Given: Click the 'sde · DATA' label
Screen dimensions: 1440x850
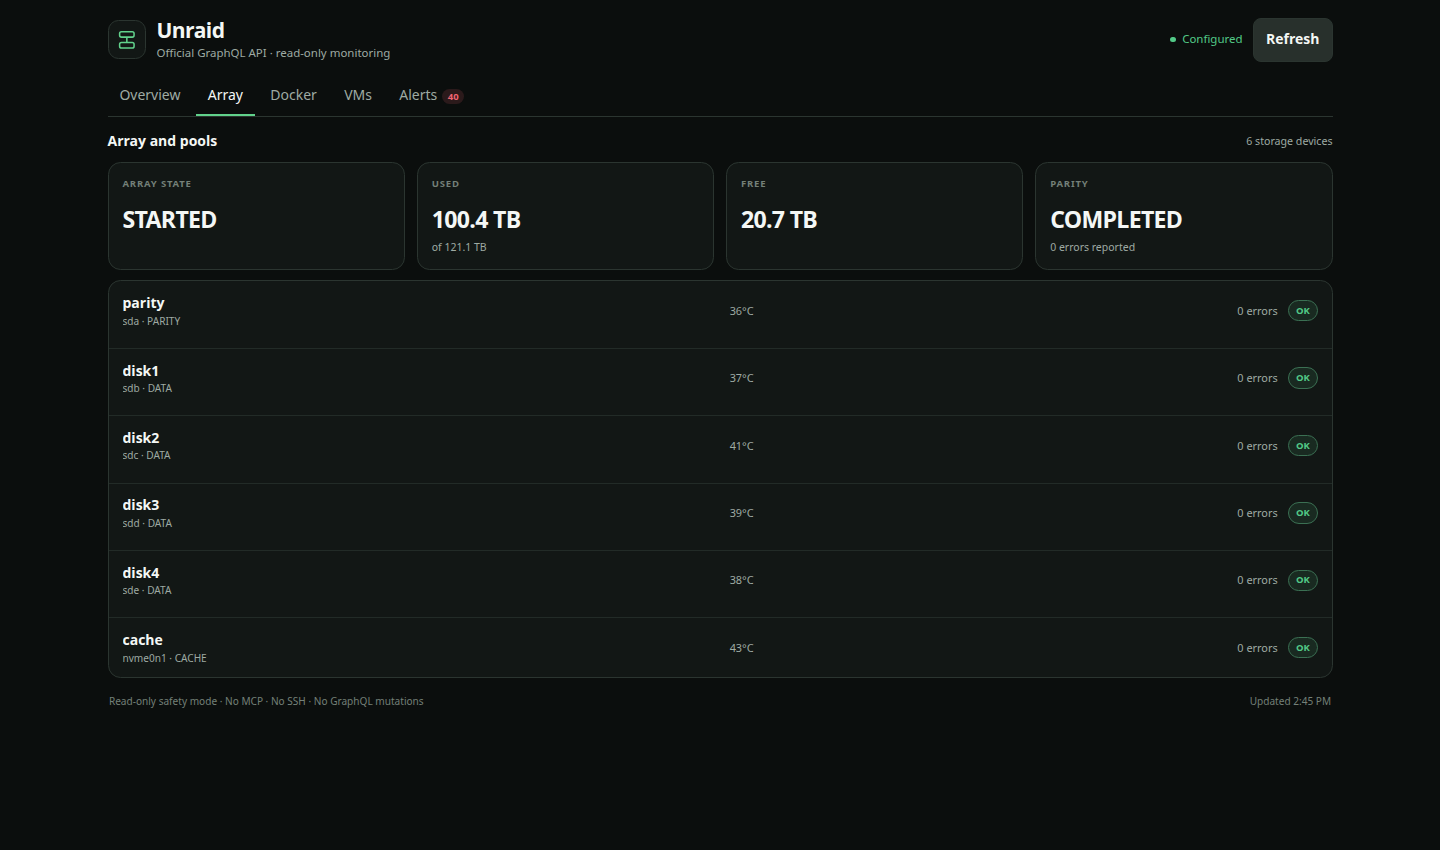Looking at the screenshot, I should pyautogui.click(x=147, y=591).
